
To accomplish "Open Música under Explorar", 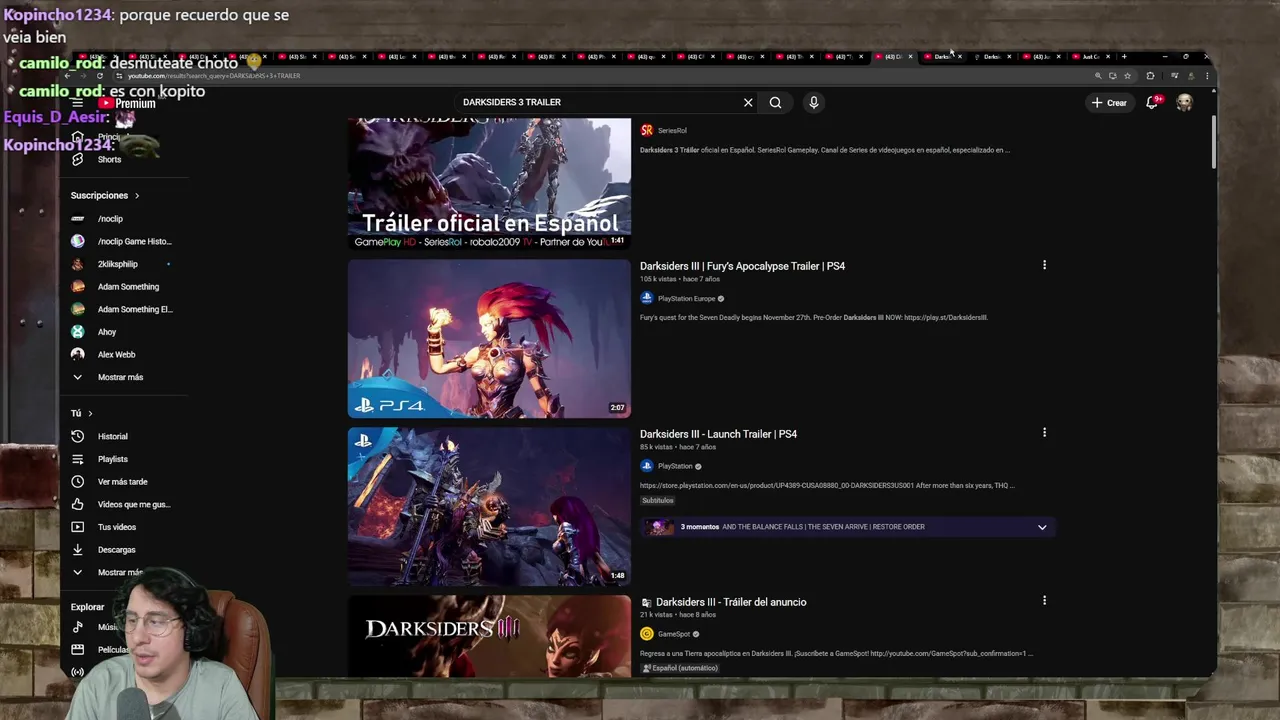I will pos(107,627).
